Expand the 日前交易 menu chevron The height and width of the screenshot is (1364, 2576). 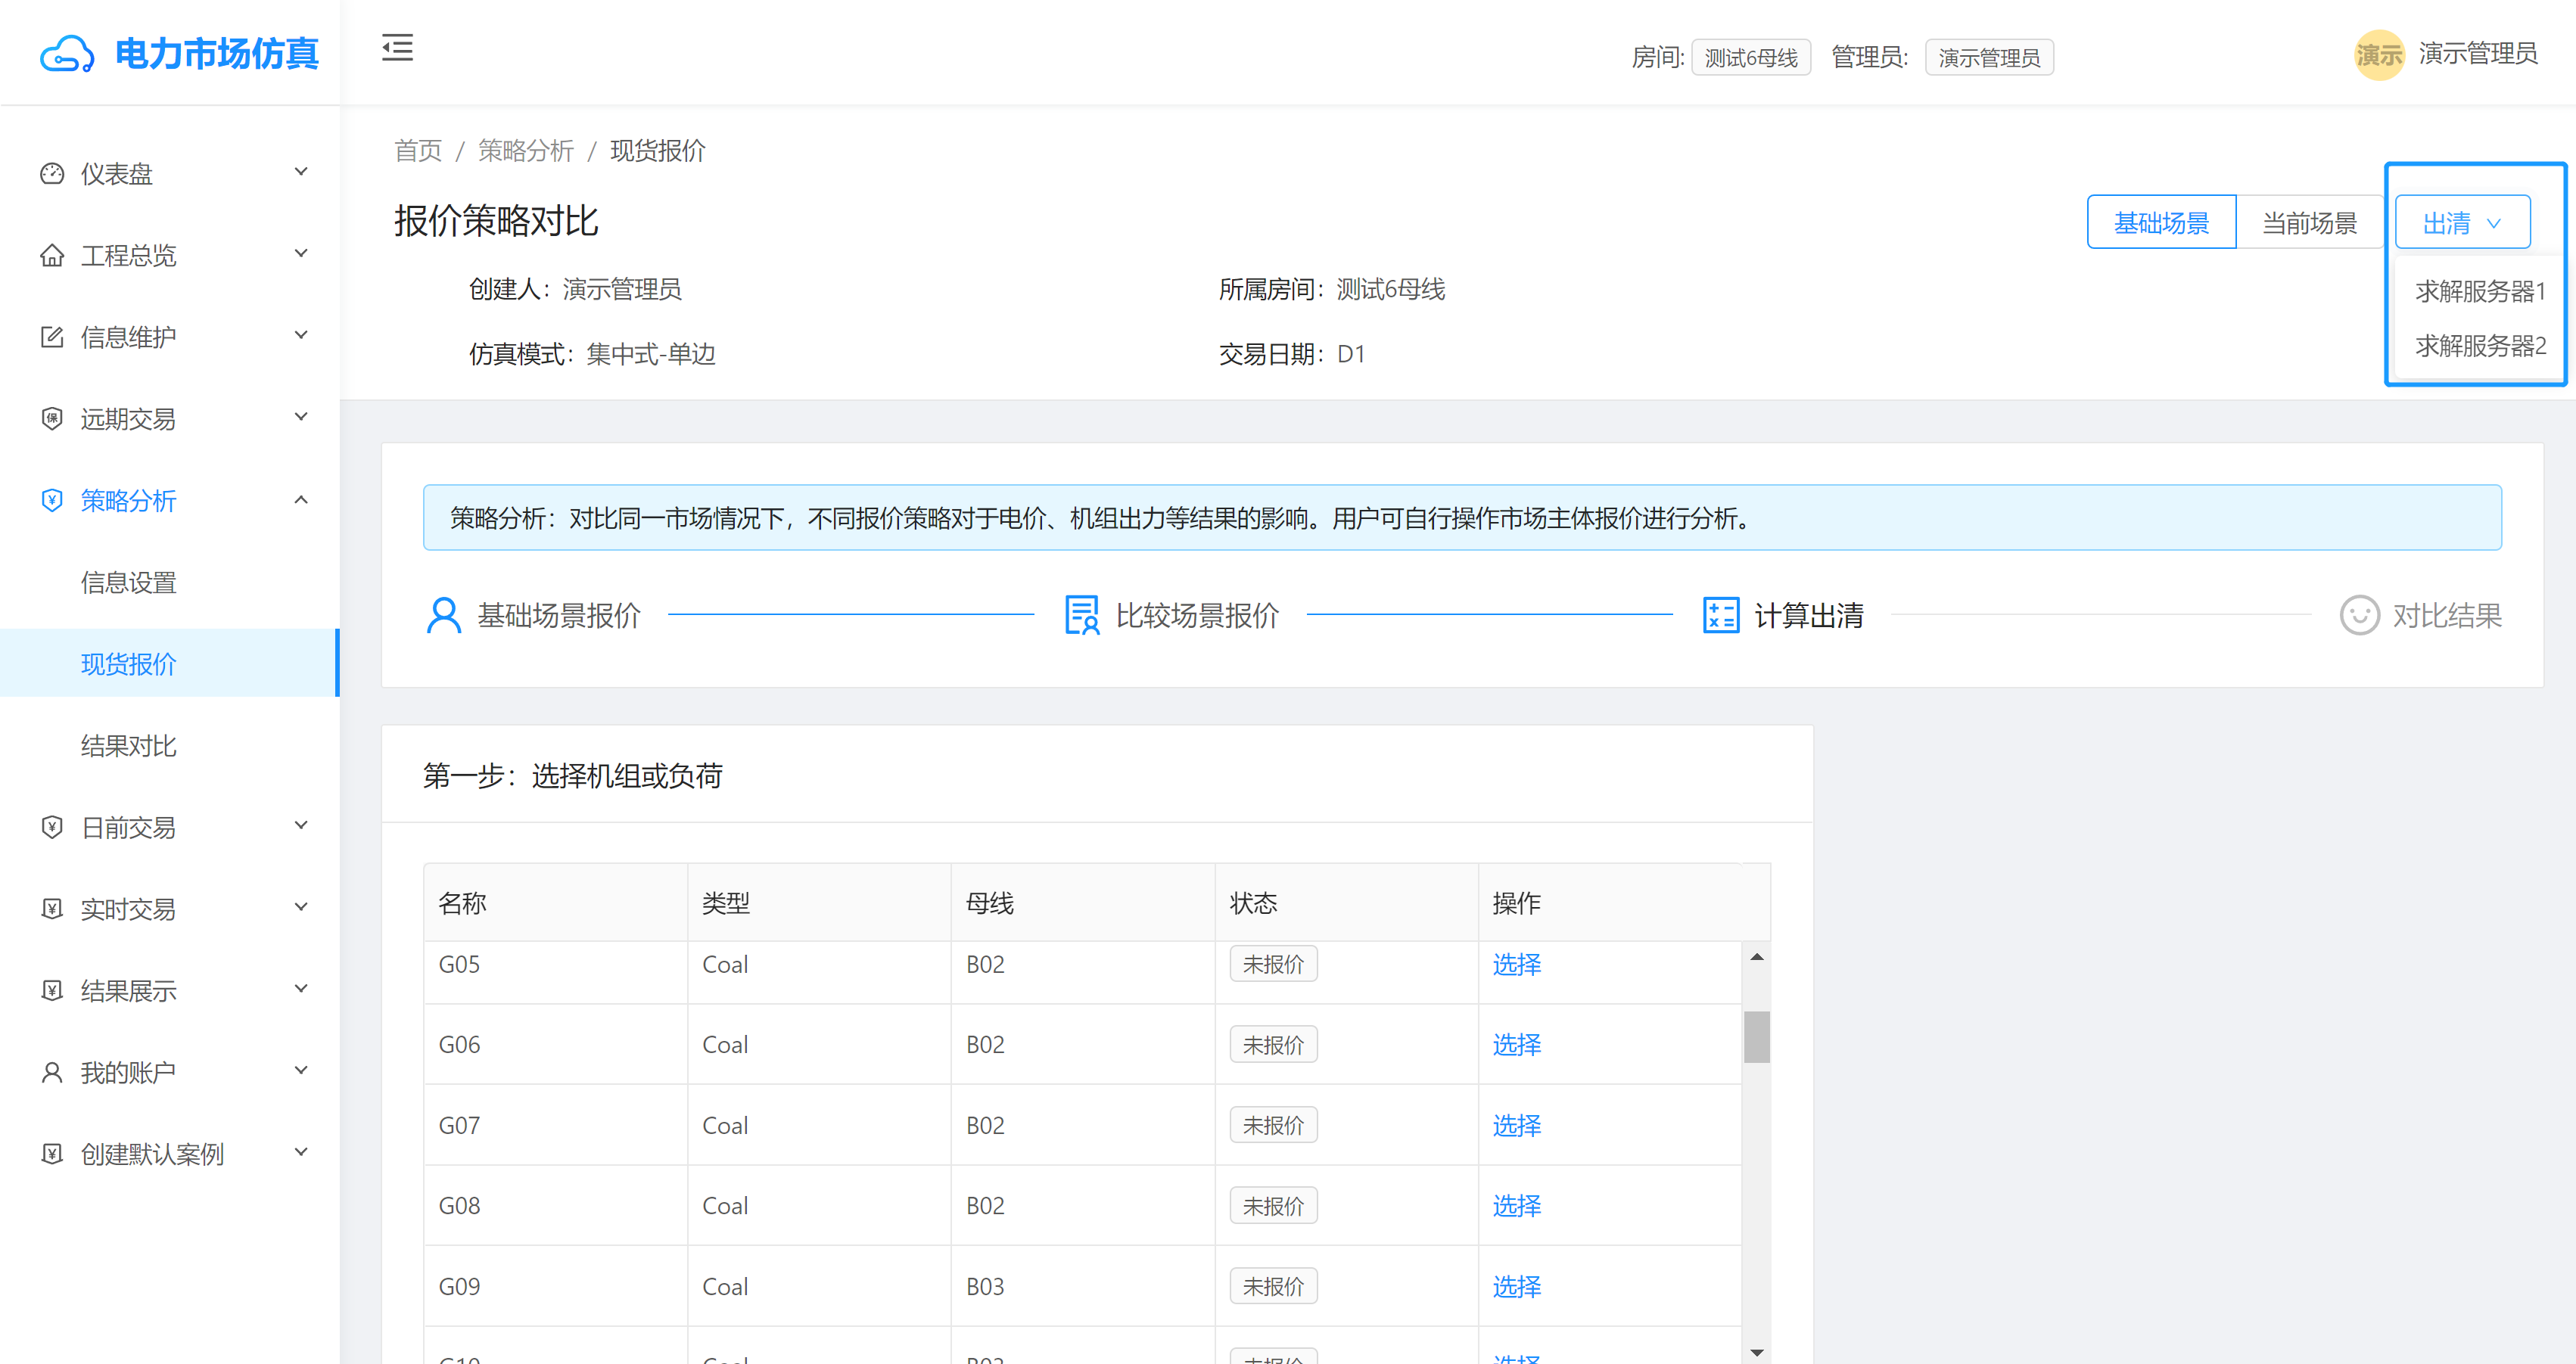301,826
